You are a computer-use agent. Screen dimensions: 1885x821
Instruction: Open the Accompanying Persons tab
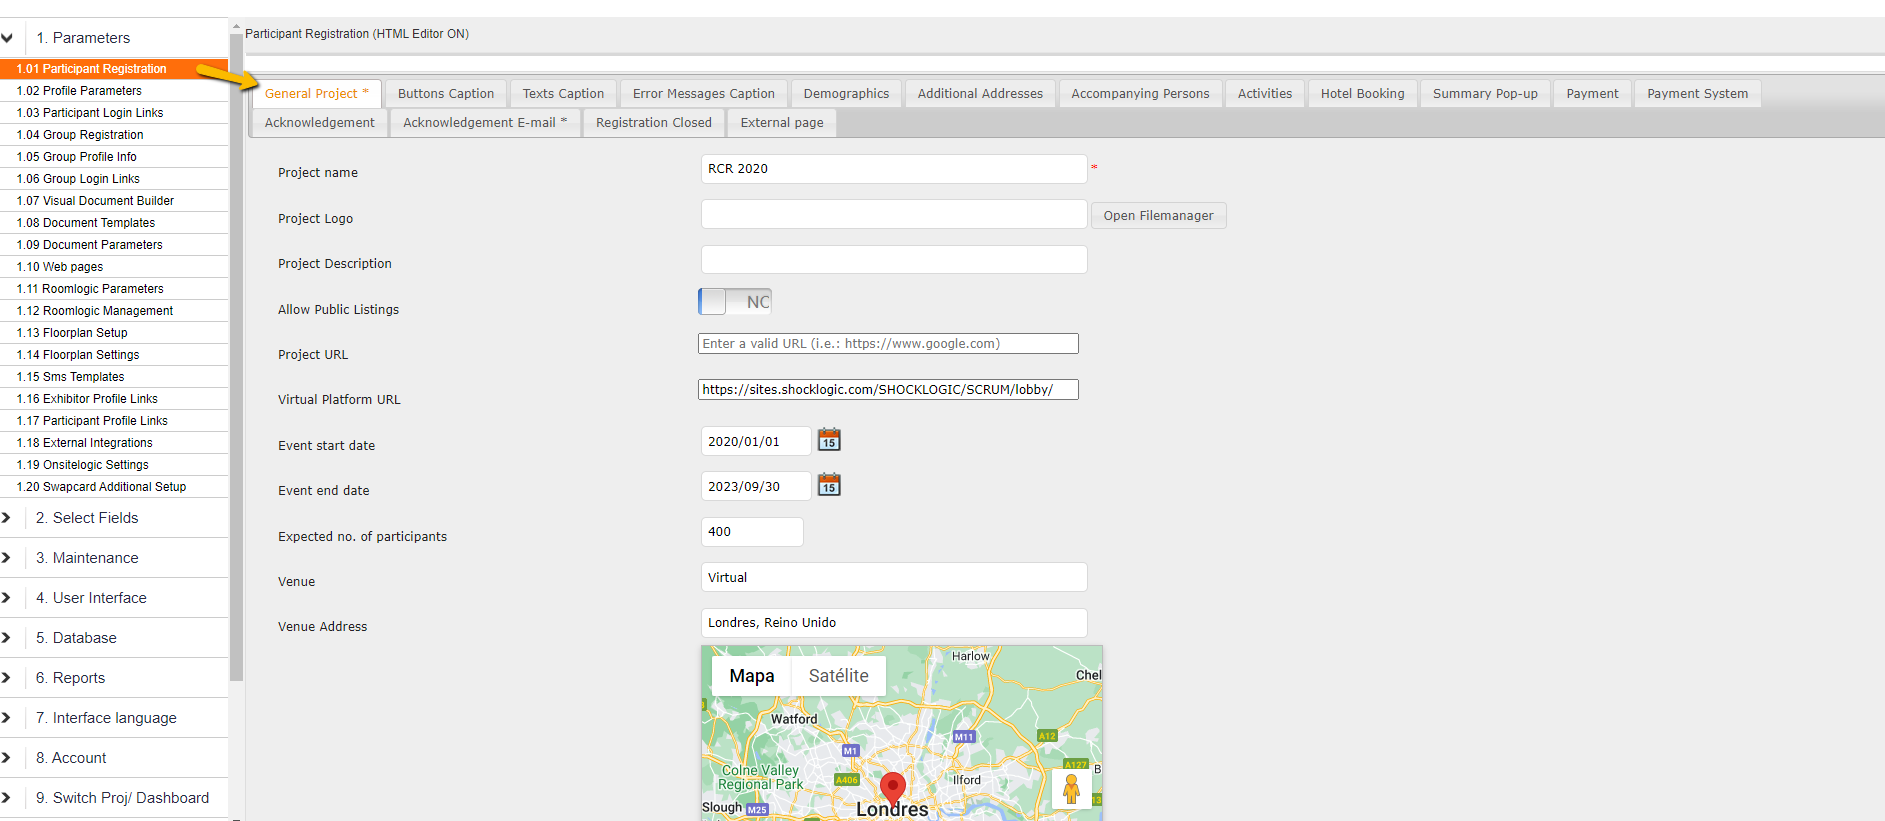point(1140,94)
